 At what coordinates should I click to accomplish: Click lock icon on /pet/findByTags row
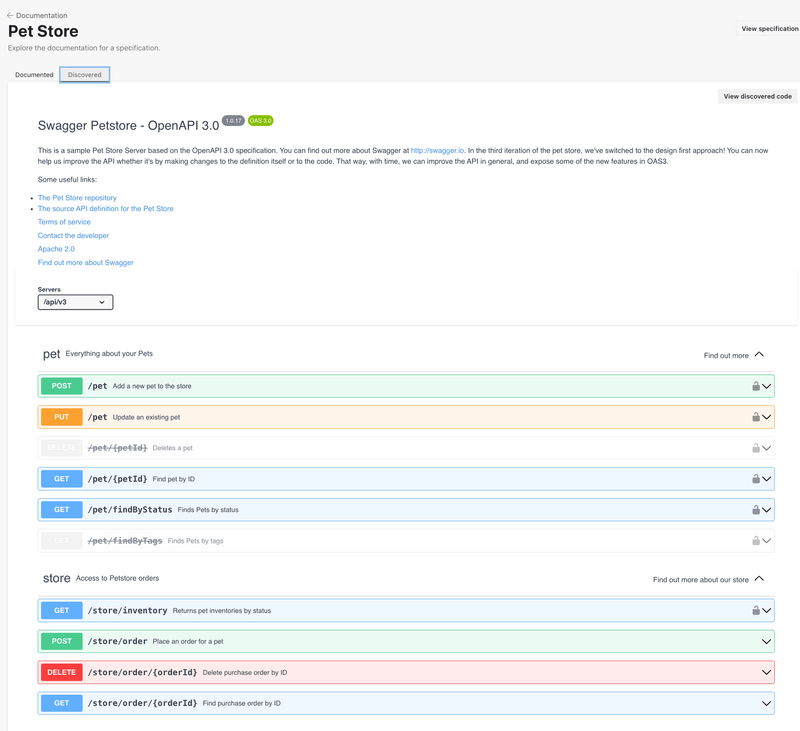756,540
